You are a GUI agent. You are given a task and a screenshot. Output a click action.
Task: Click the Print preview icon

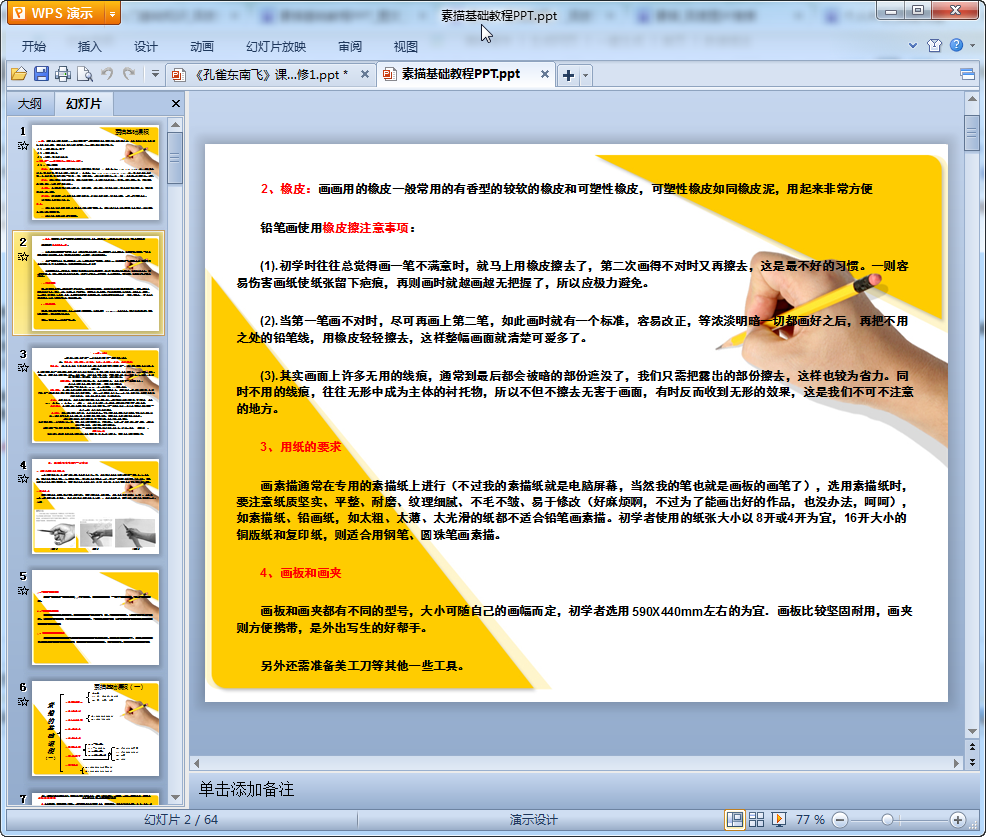84,74
